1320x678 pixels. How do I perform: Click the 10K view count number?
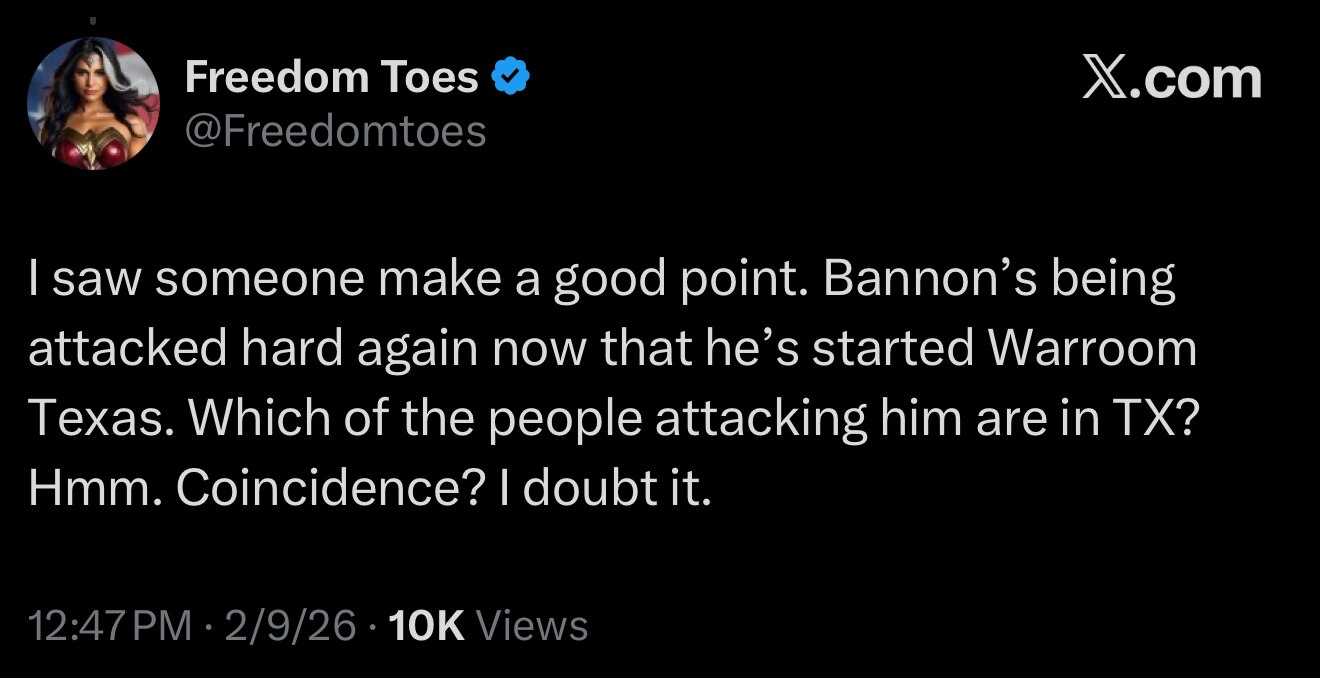[425, 626]
